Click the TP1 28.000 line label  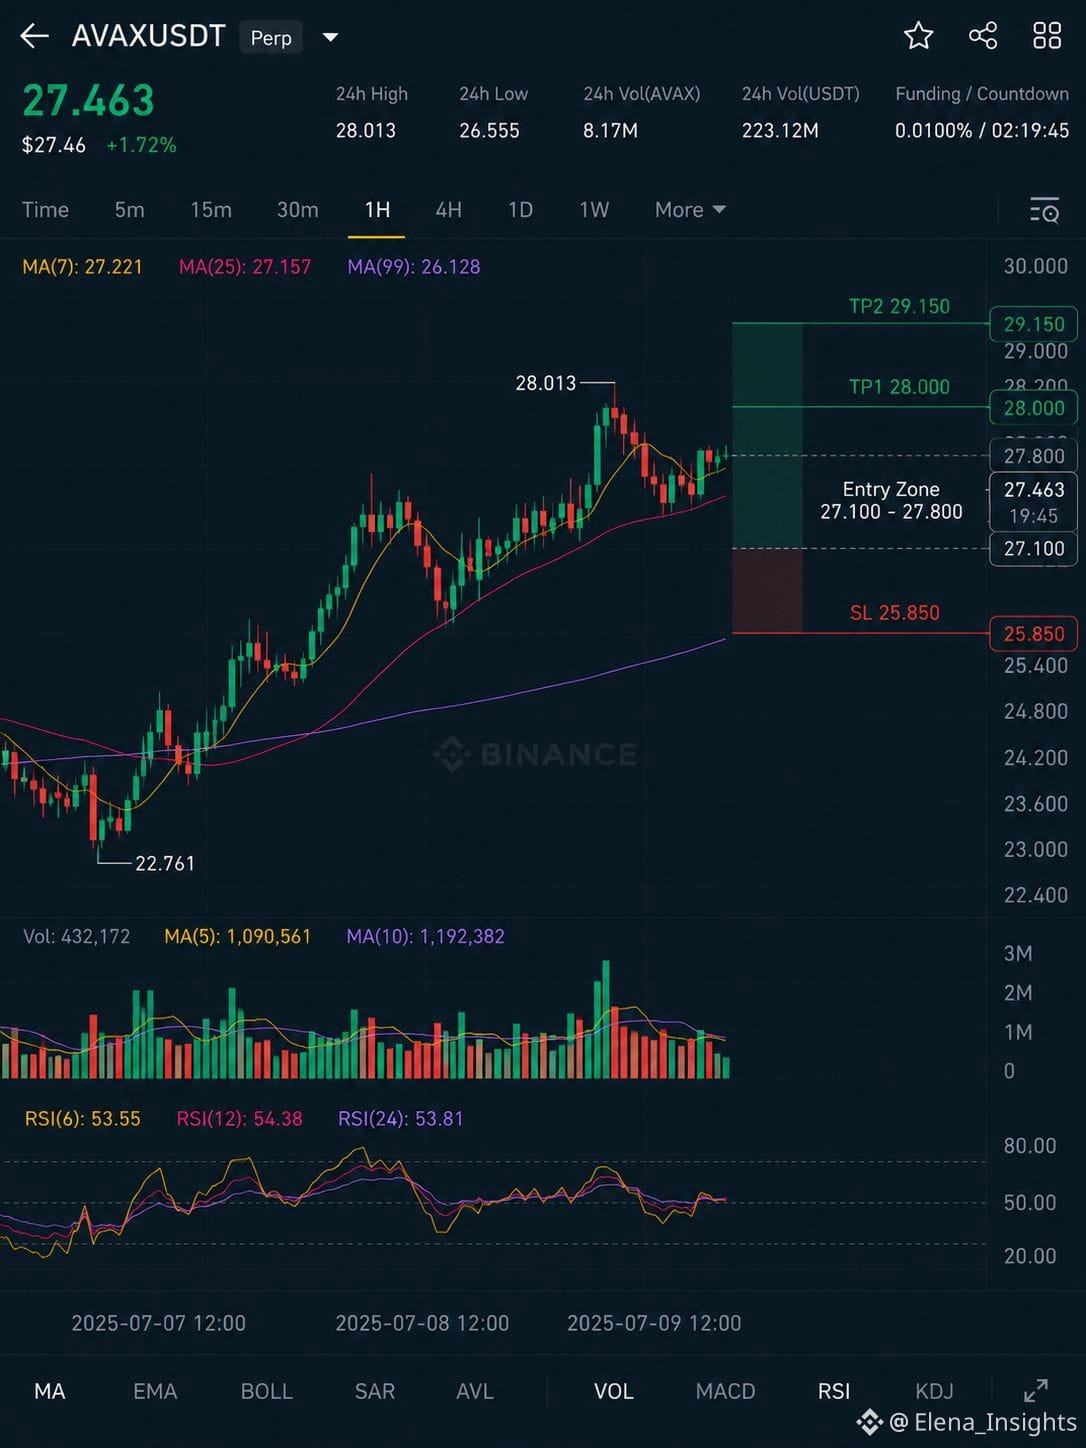(899, 387)
